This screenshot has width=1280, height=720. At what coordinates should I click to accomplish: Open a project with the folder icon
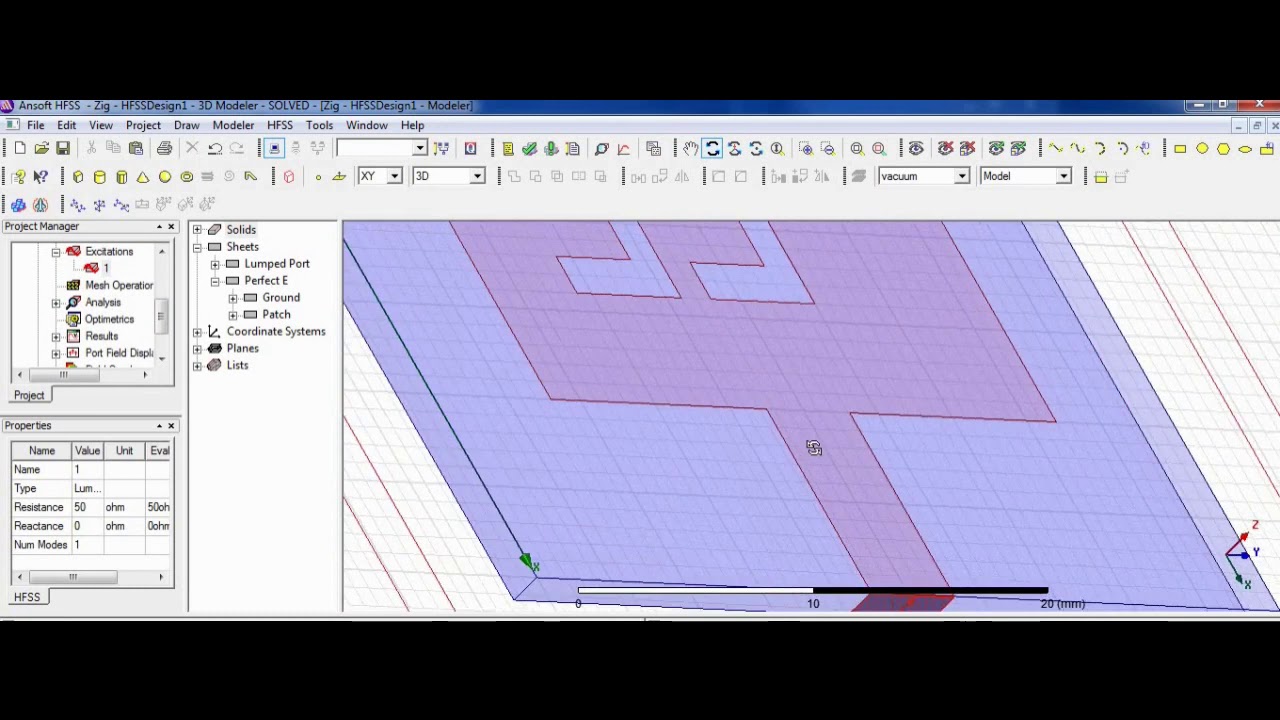pyautogui.click(x=41, y=148)
